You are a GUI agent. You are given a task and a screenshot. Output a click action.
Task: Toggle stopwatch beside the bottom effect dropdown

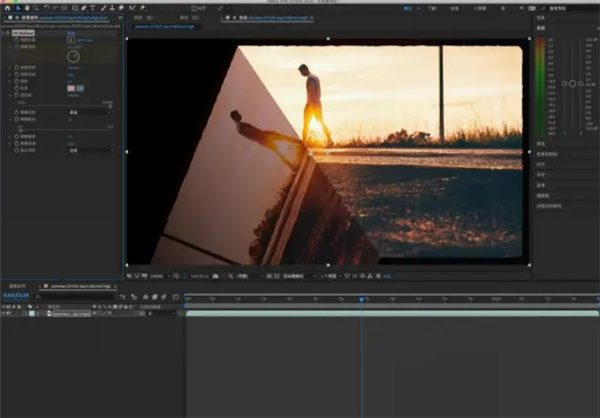(16, 150)
